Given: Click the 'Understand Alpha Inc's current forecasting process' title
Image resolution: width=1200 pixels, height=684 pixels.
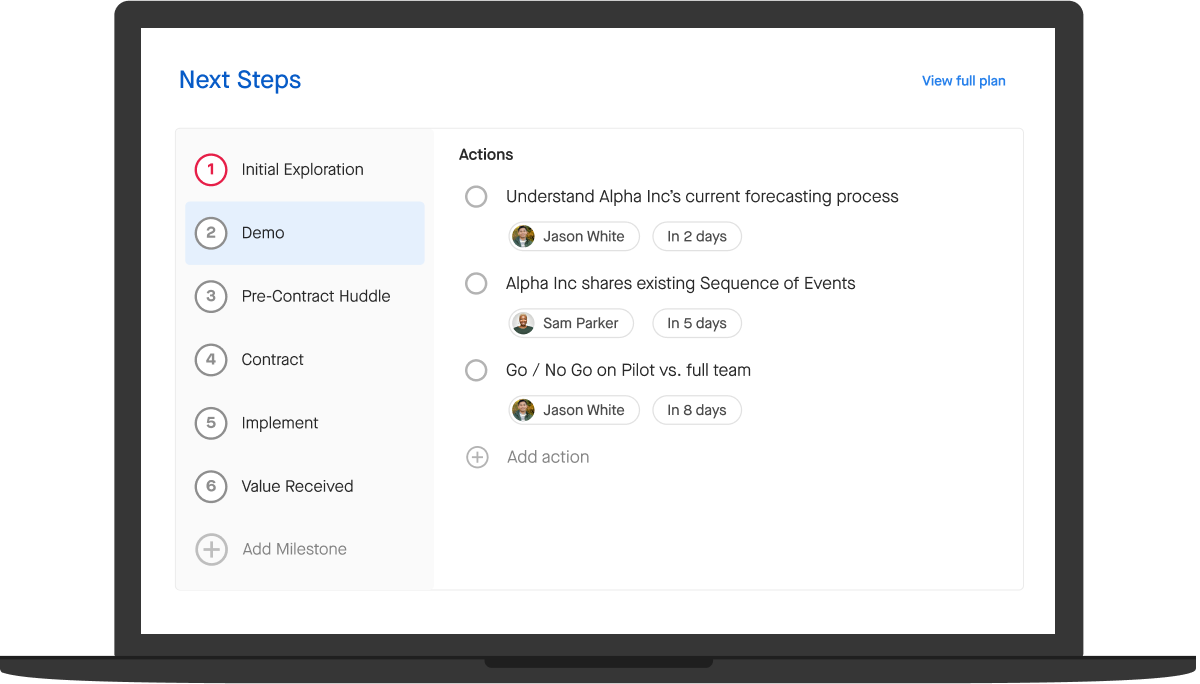Looking at the screenshot, I should (702, 197).
